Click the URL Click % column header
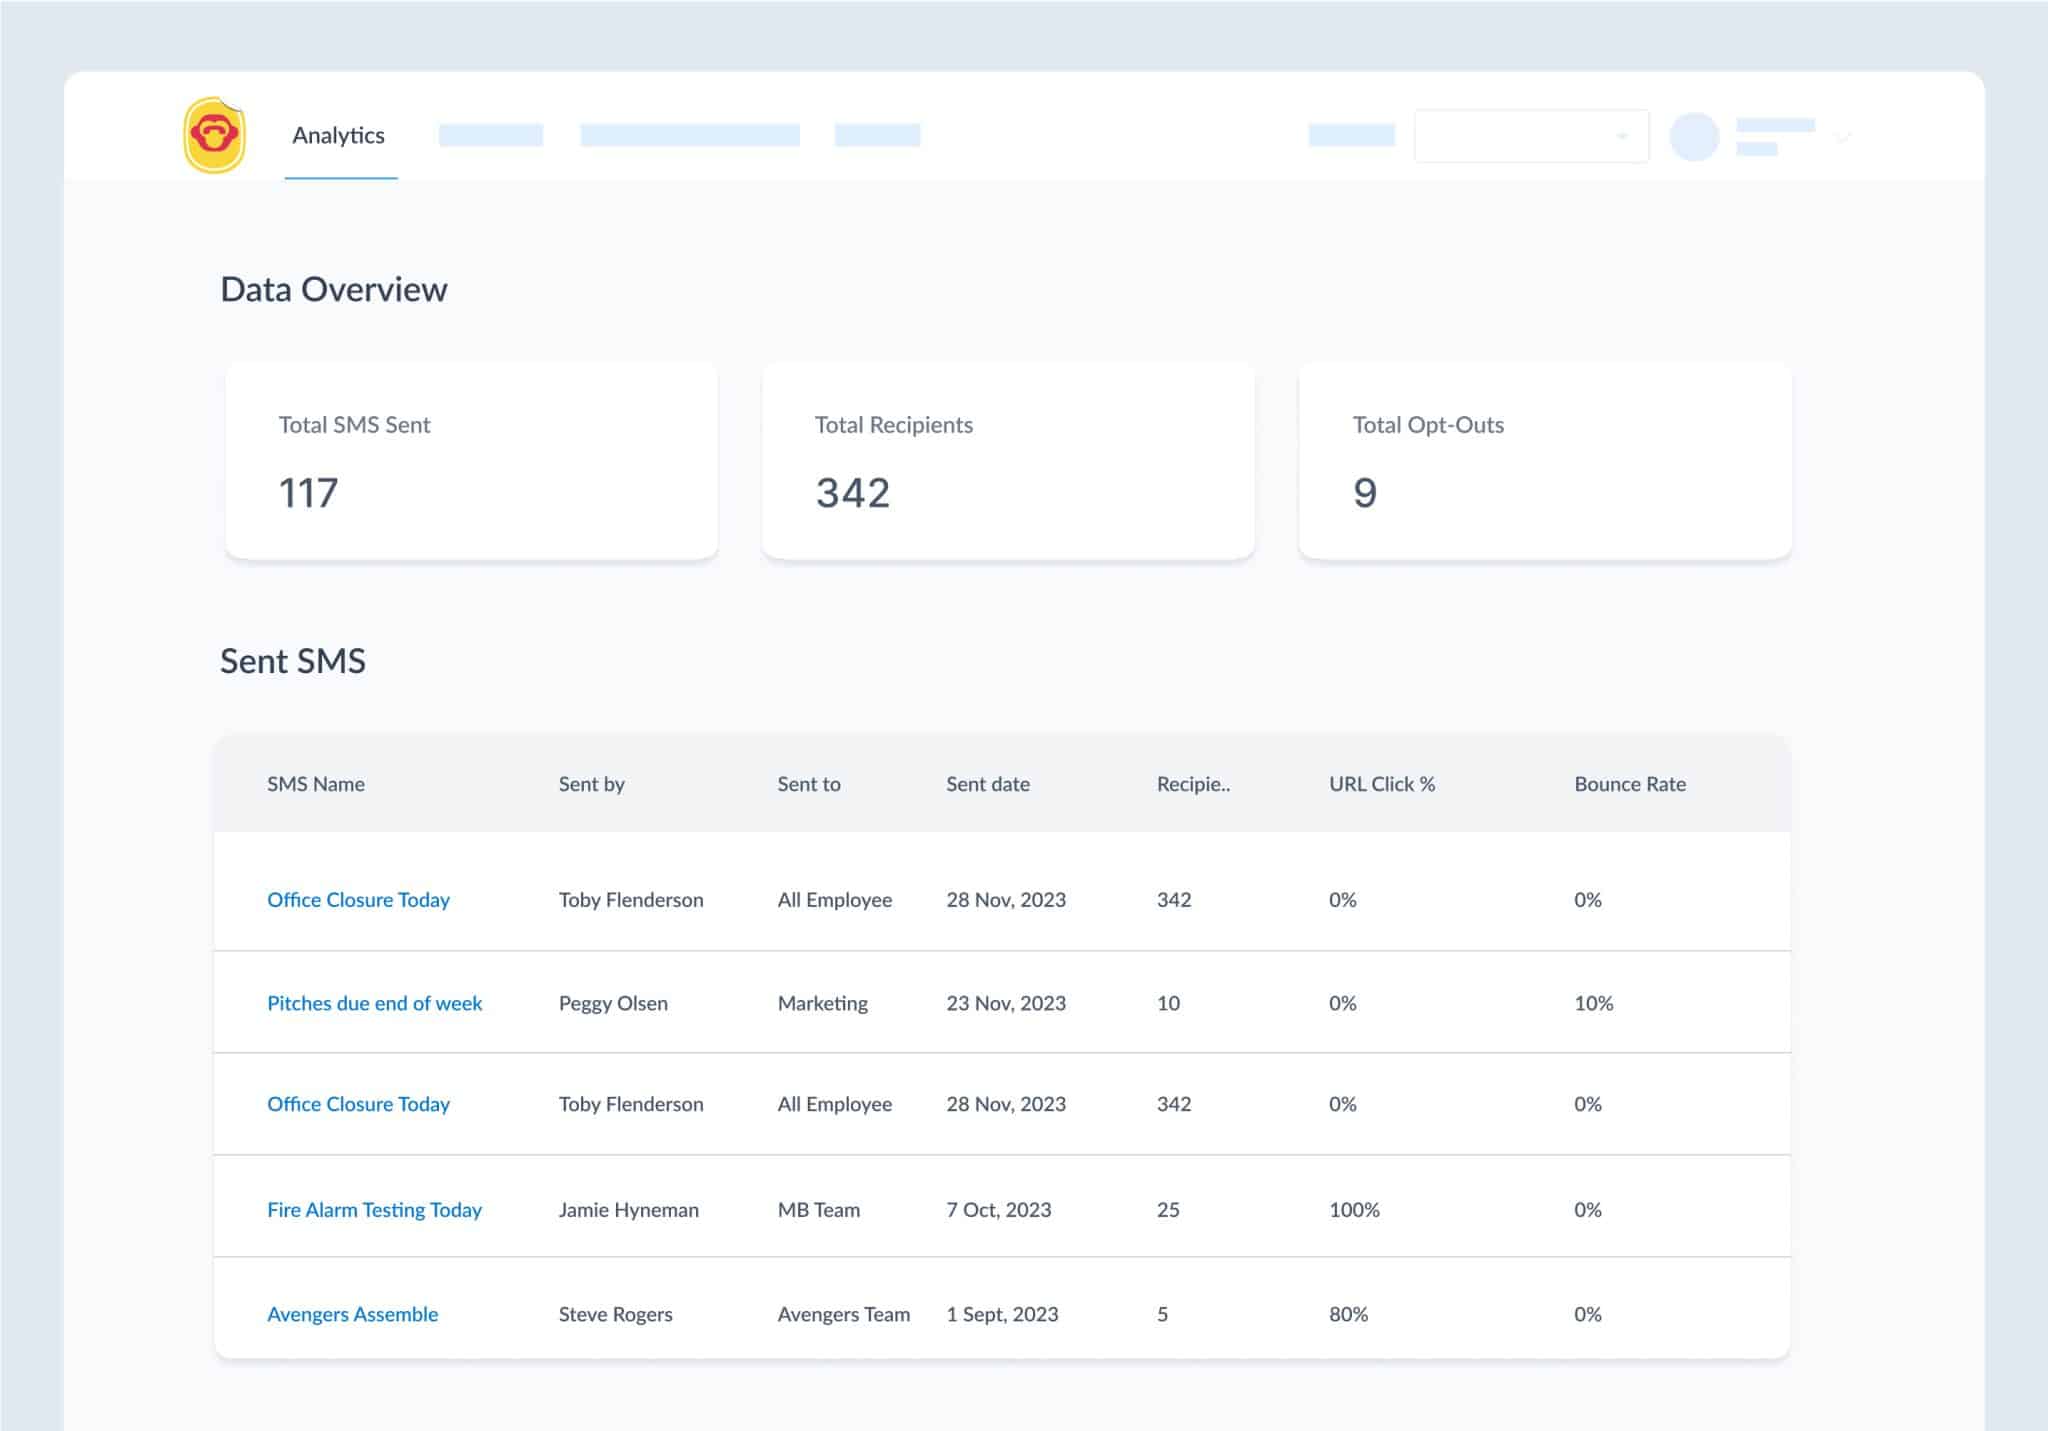Image resolution: width=2048 pixels, height=1431 pixels. [x=1381, y=784]
